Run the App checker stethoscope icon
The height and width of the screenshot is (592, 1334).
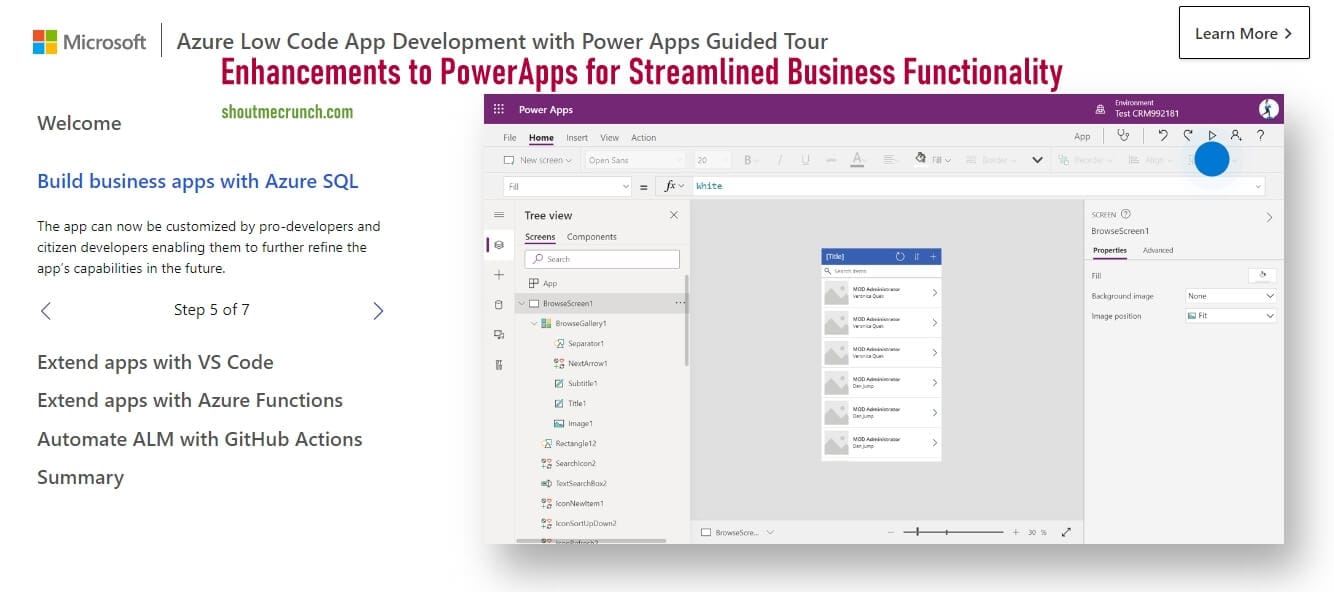click(x=1124, y=136)
